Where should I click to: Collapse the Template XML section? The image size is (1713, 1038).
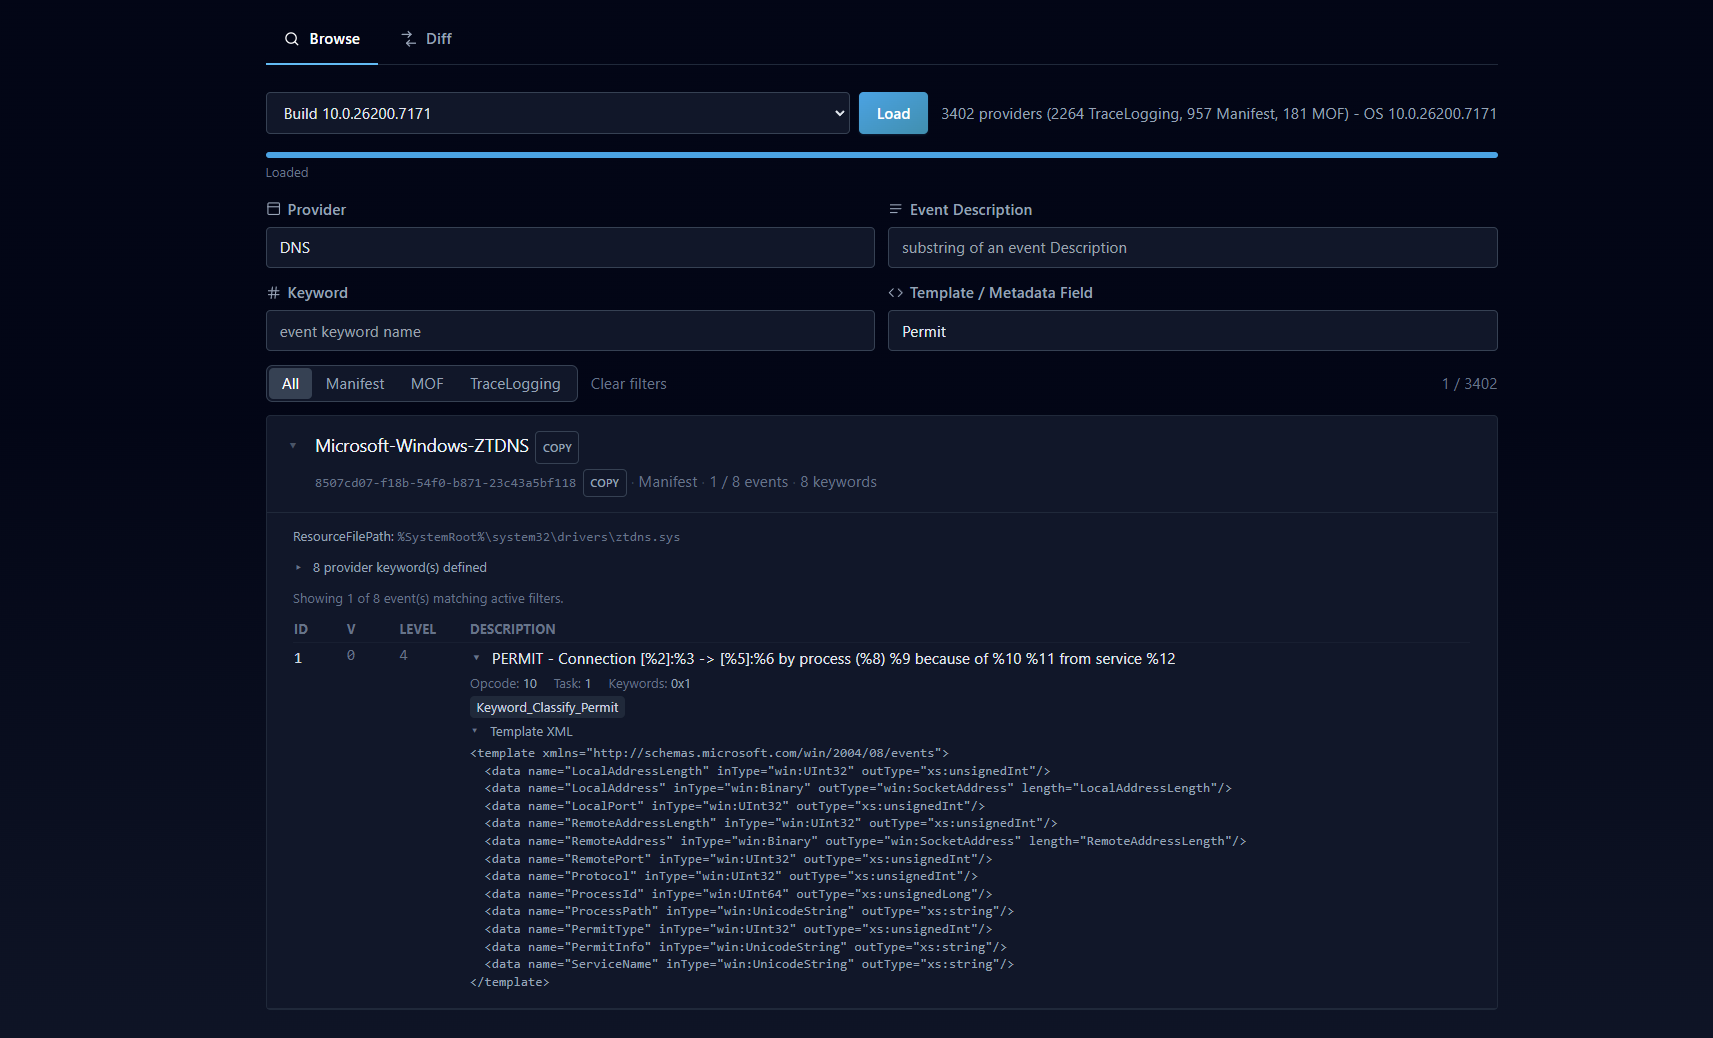(521, 732)
